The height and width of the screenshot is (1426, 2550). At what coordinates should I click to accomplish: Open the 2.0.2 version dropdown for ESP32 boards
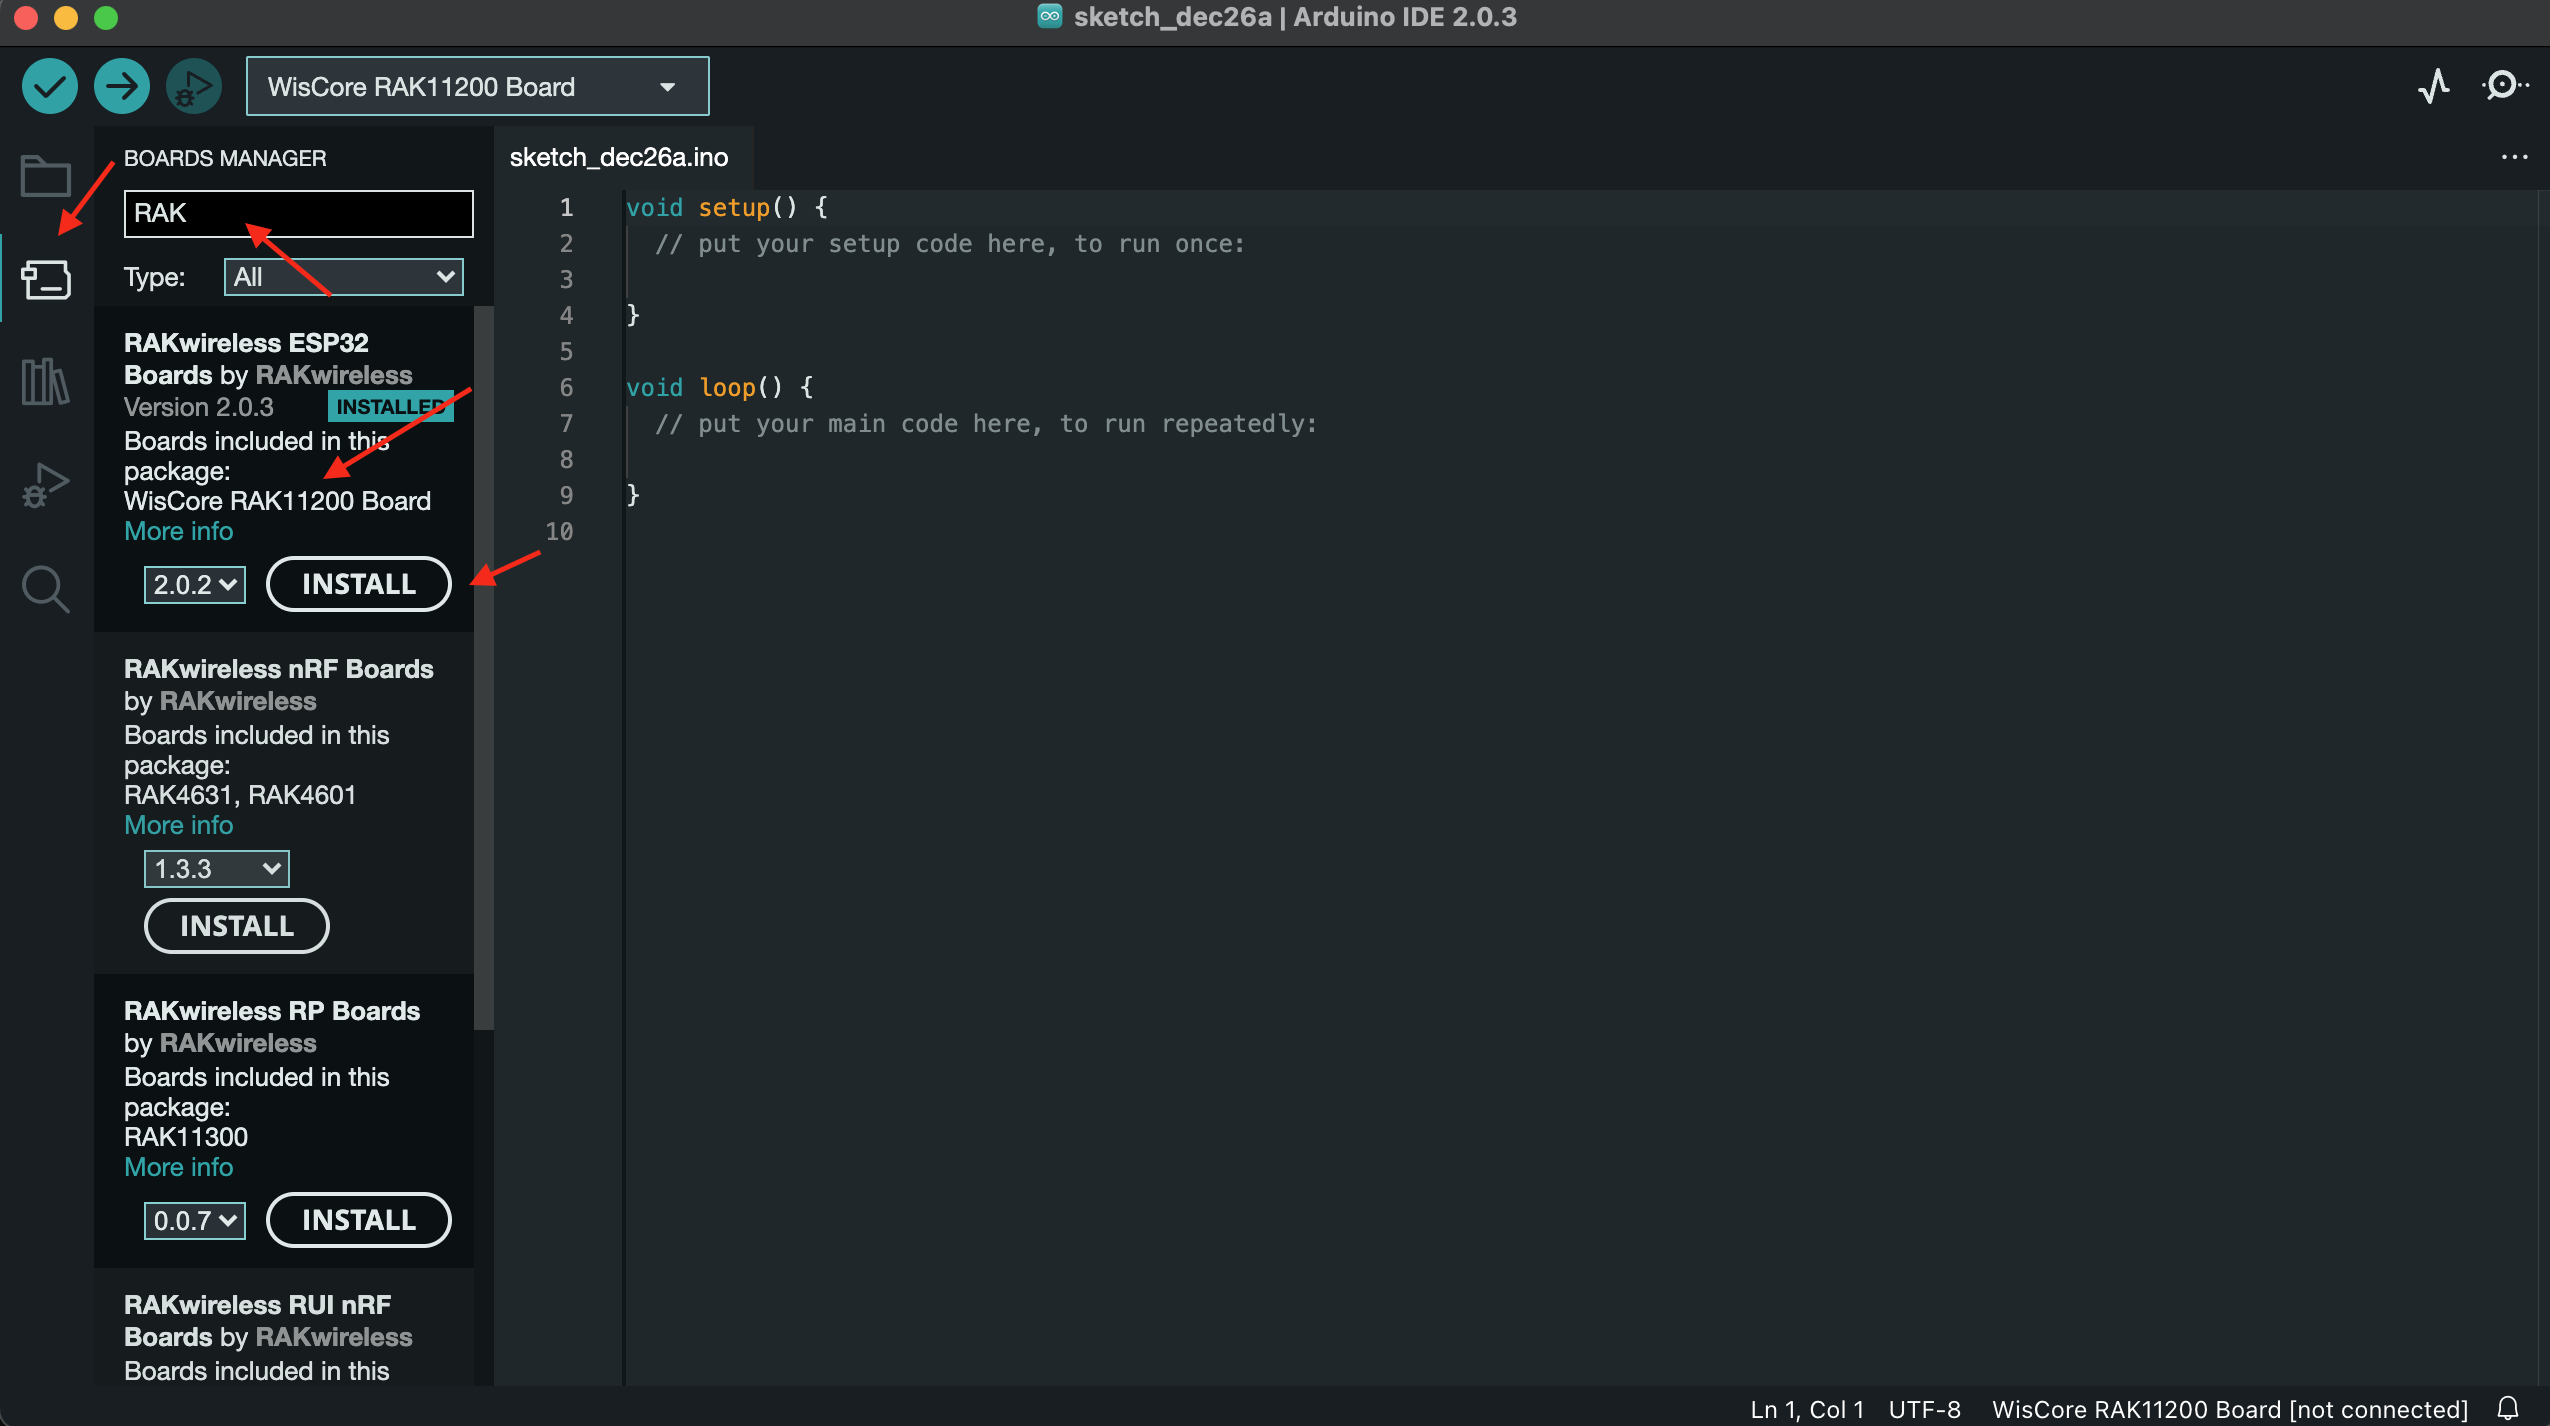pos(195,584)
